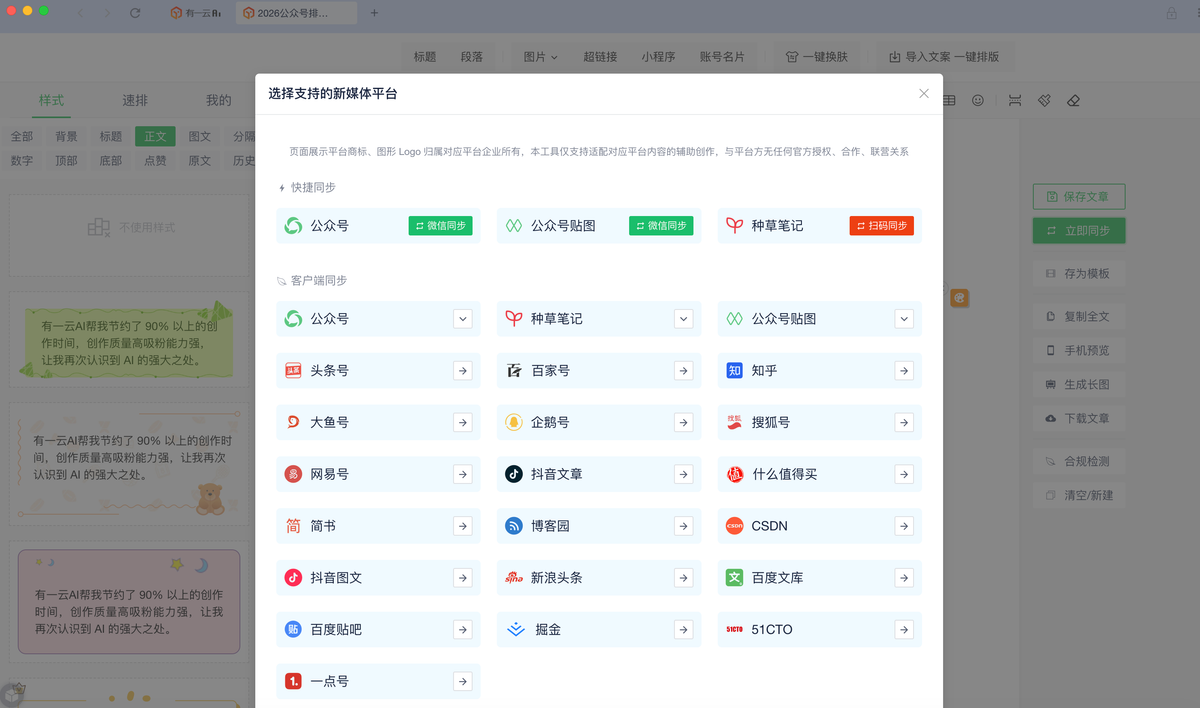Click the 百度文库 arrow icon
This screenshot has height=708, width=1200.
click(904, 577)
